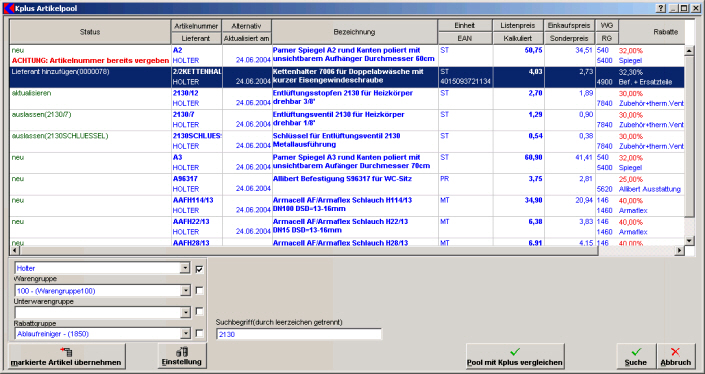Click EAN value 4015093721134
Image resolution: width=705 pixels, height=374 pixels.
tap(466, 82)
